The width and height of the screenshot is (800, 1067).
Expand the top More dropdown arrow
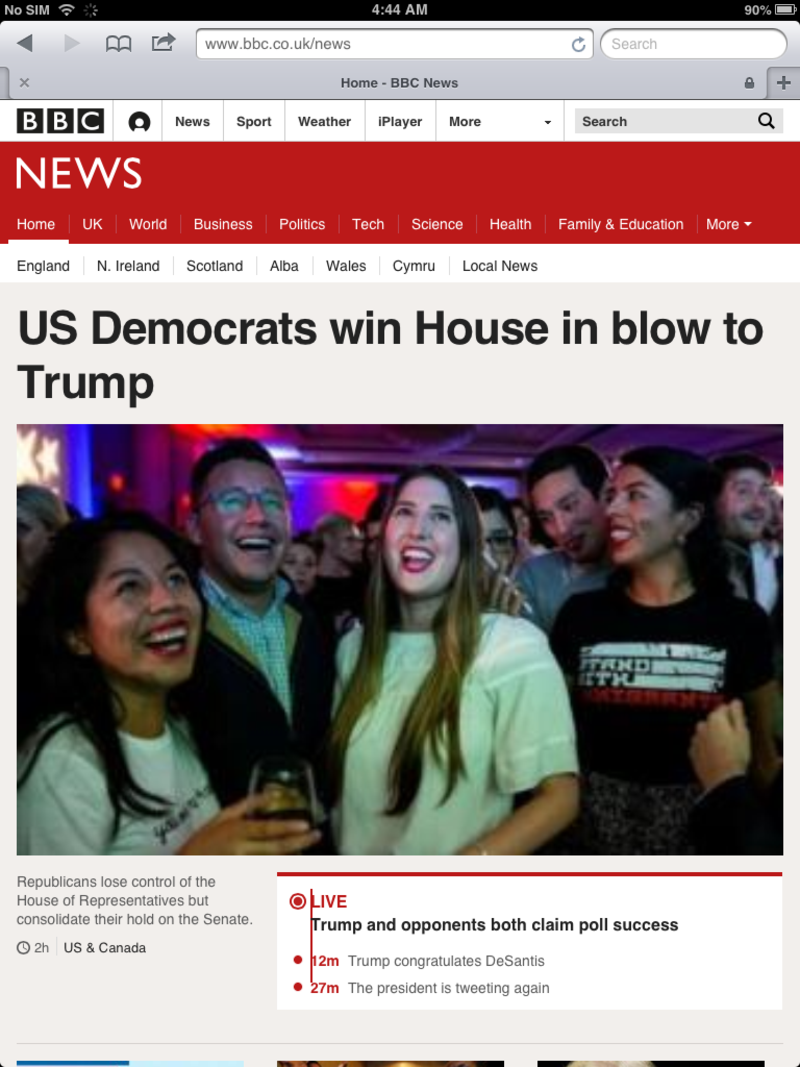point(548,122)
